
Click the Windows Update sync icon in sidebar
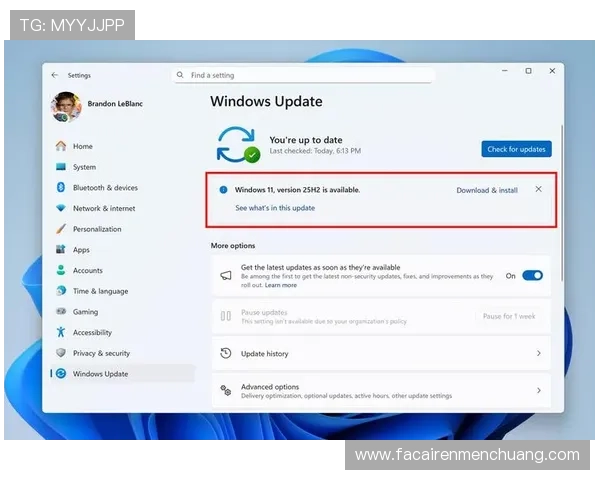pos(61,373)
